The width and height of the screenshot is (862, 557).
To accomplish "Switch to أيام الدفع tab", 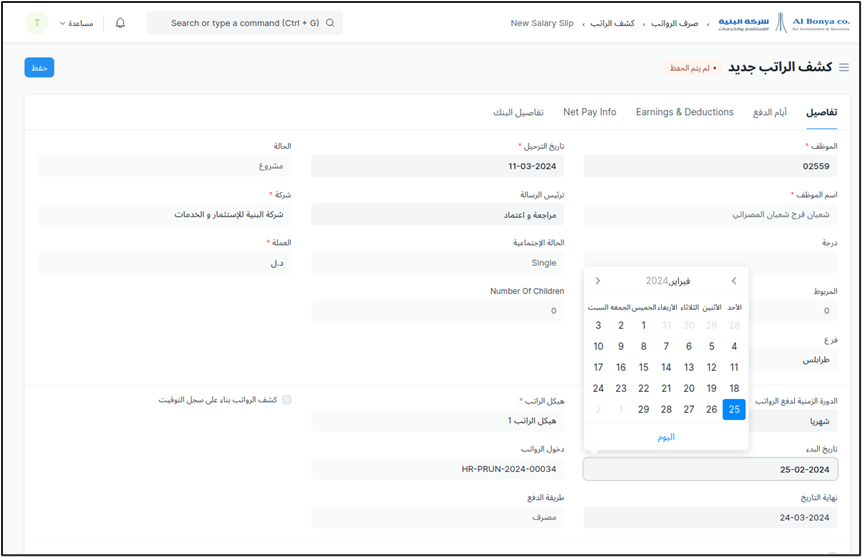I will pyautogui.click(x=770, y=112).
